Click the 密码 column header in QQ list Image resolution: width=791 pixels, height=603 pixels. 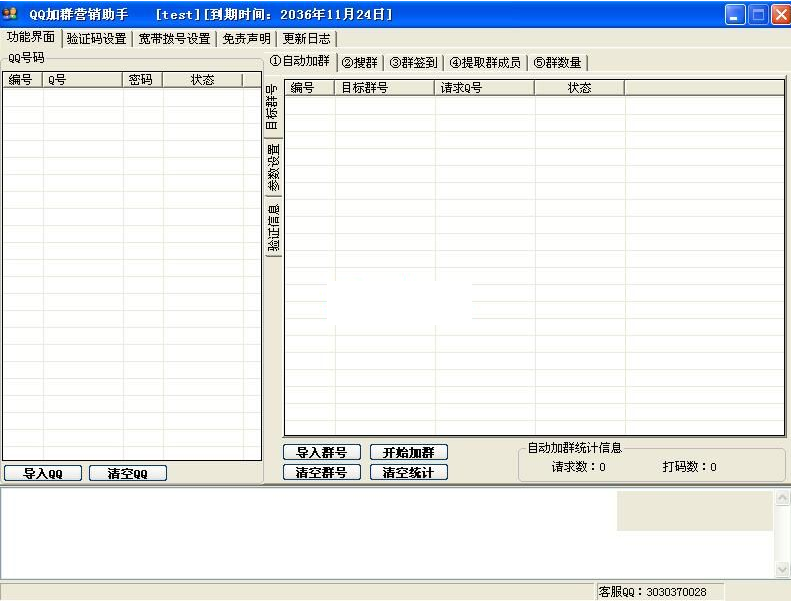pyautogui.click(x=142, y=80)
